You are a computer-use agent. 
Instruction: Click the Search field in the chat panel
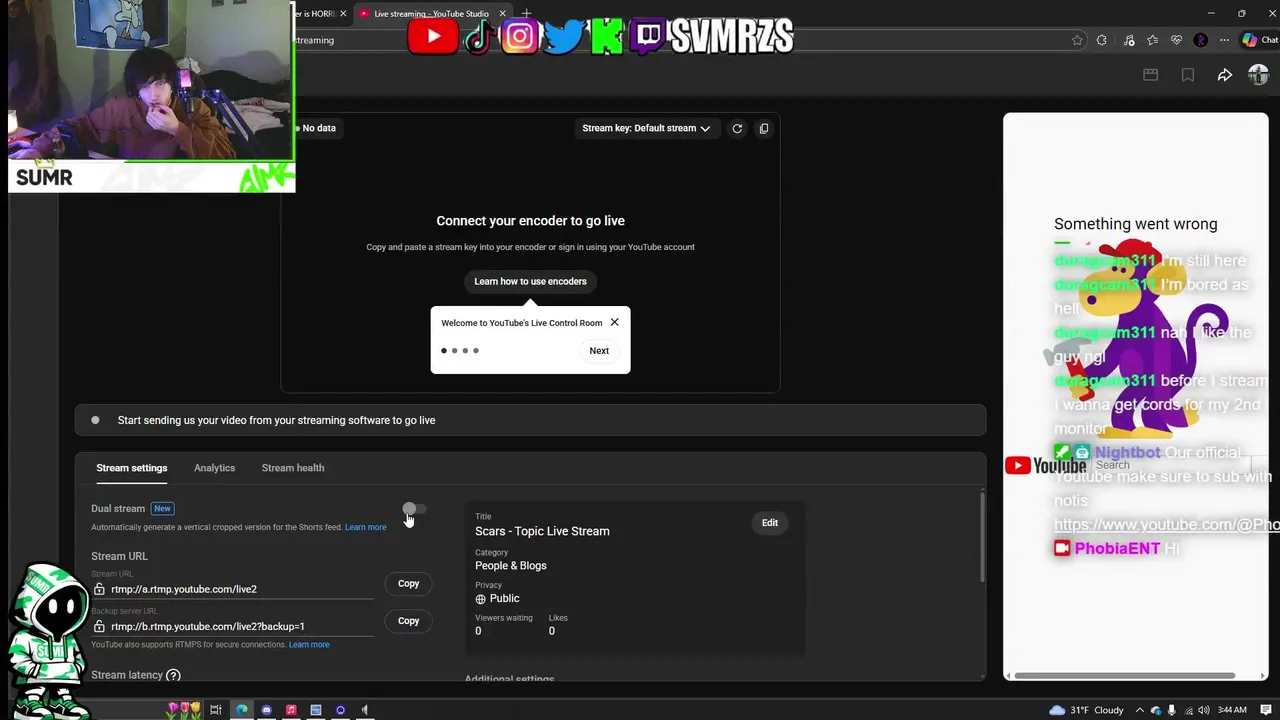pyautogui.click(x=1170, y=465)
